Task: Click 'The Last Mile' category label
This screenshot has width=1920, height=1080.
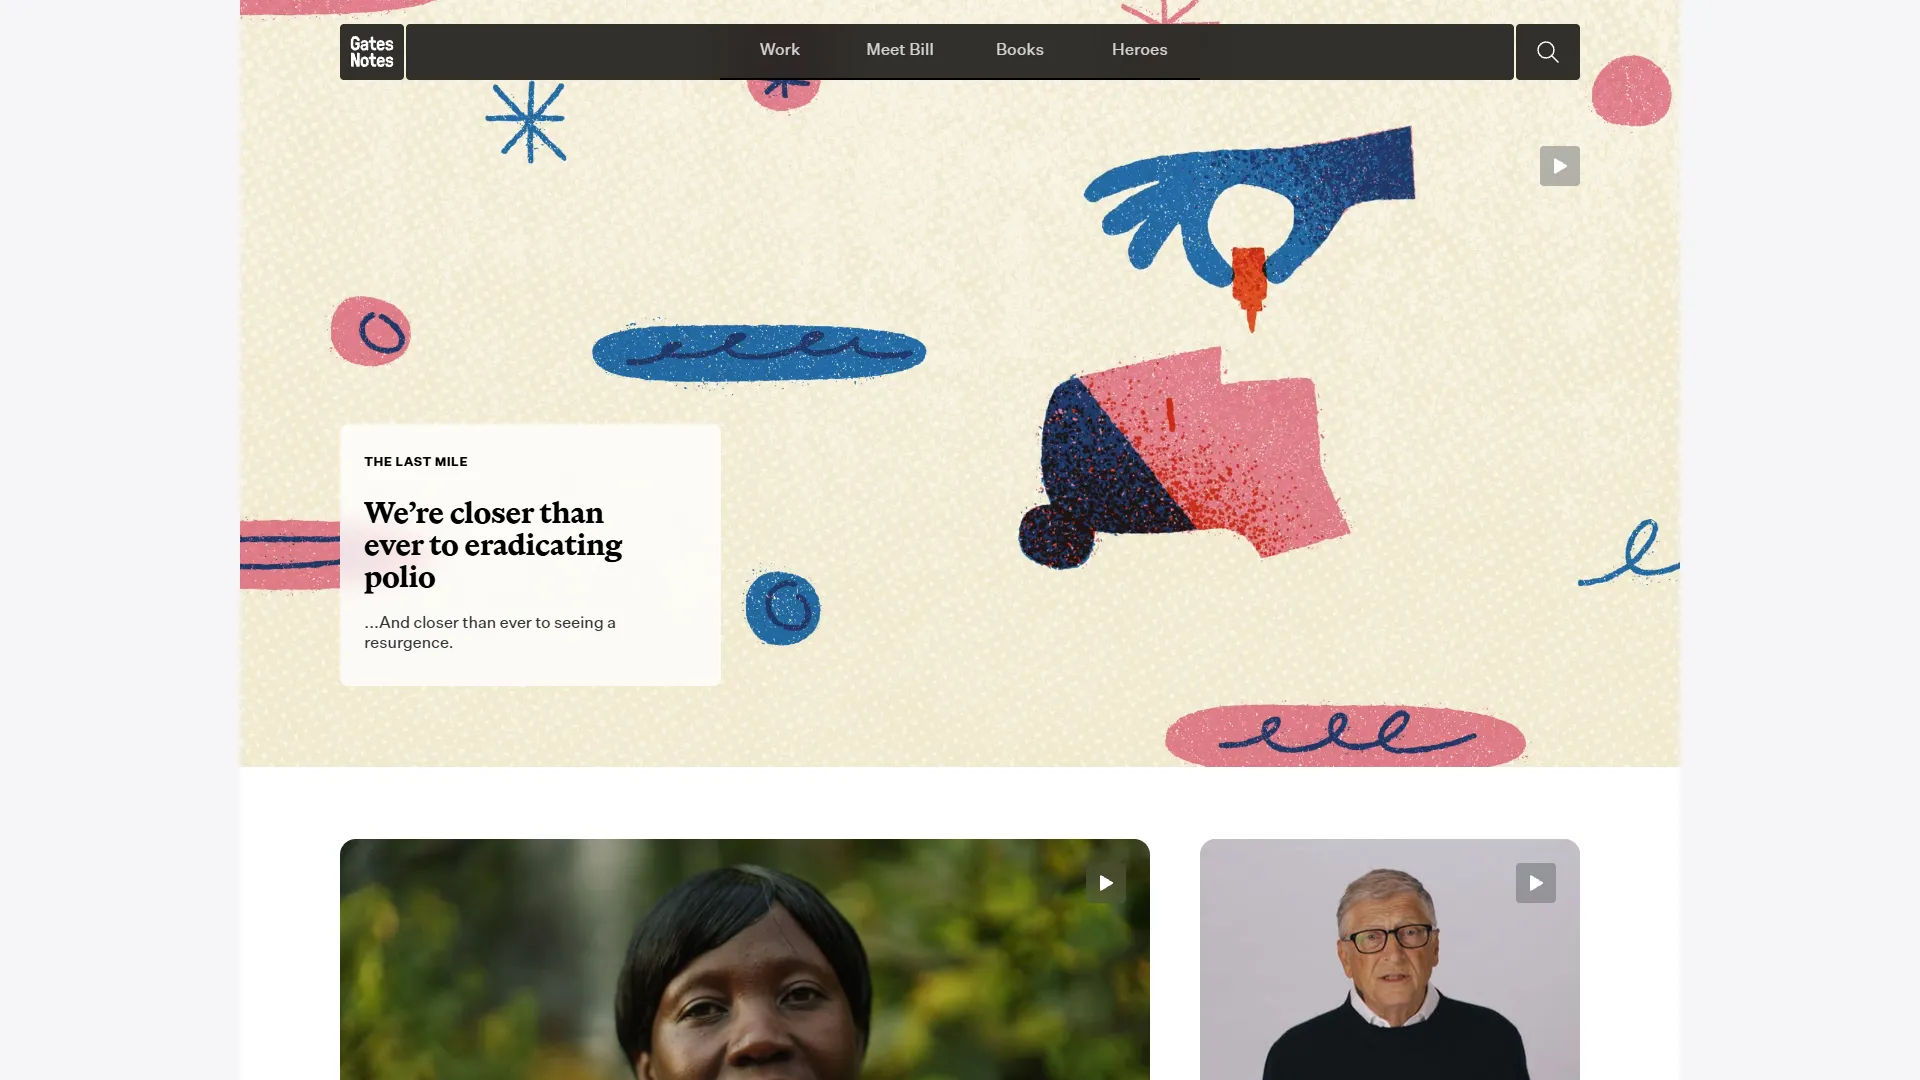Action: [x=416, y=461]
